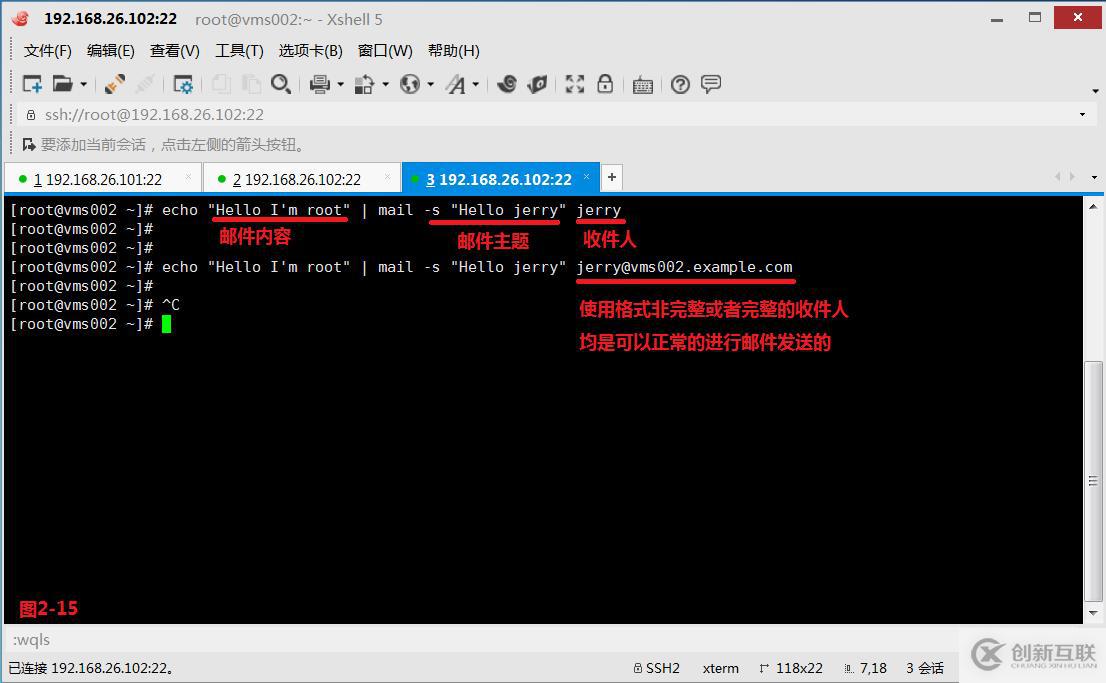Expand the Encoding globe dropdown arrow
This screenshot has width=1106, height=683.
(431, 85)
